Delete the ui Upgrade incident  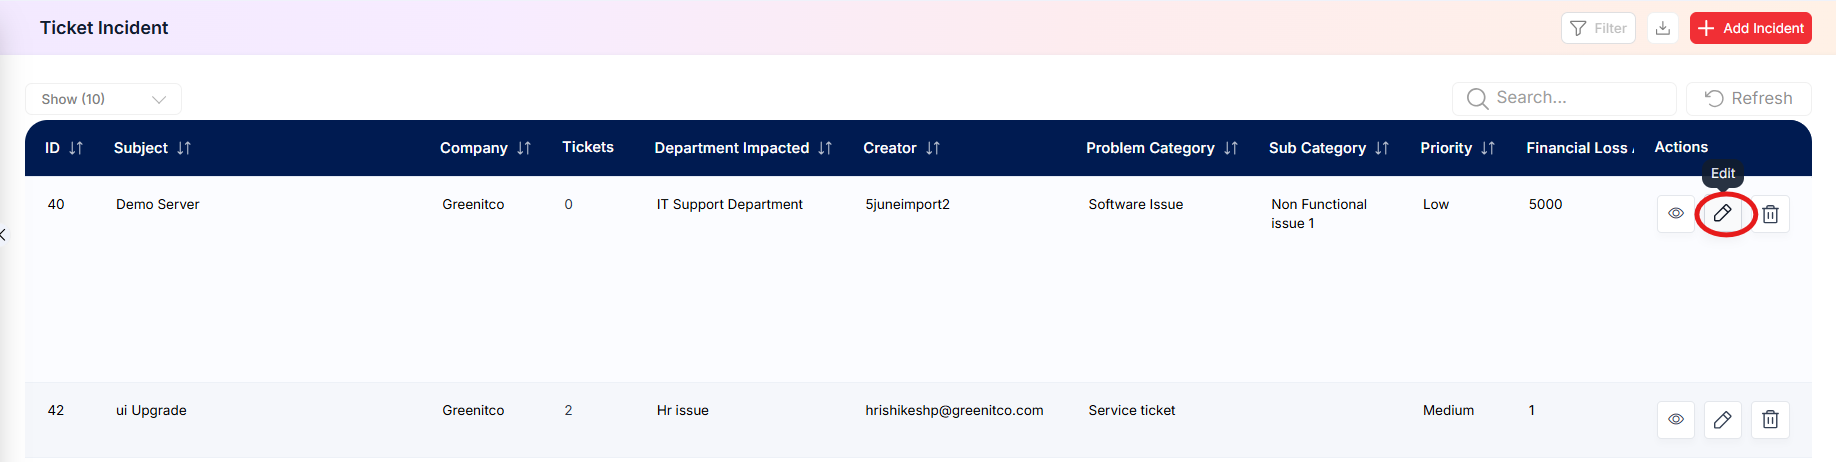point(1770,420)
